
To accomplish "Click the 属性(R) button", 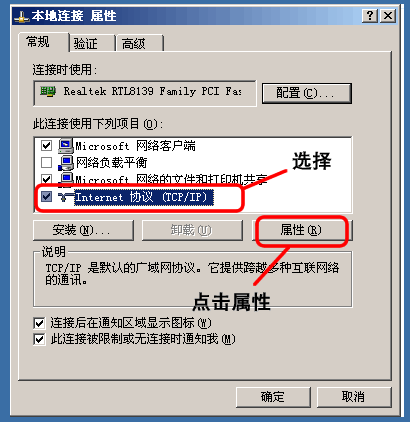I will (302, 230).
